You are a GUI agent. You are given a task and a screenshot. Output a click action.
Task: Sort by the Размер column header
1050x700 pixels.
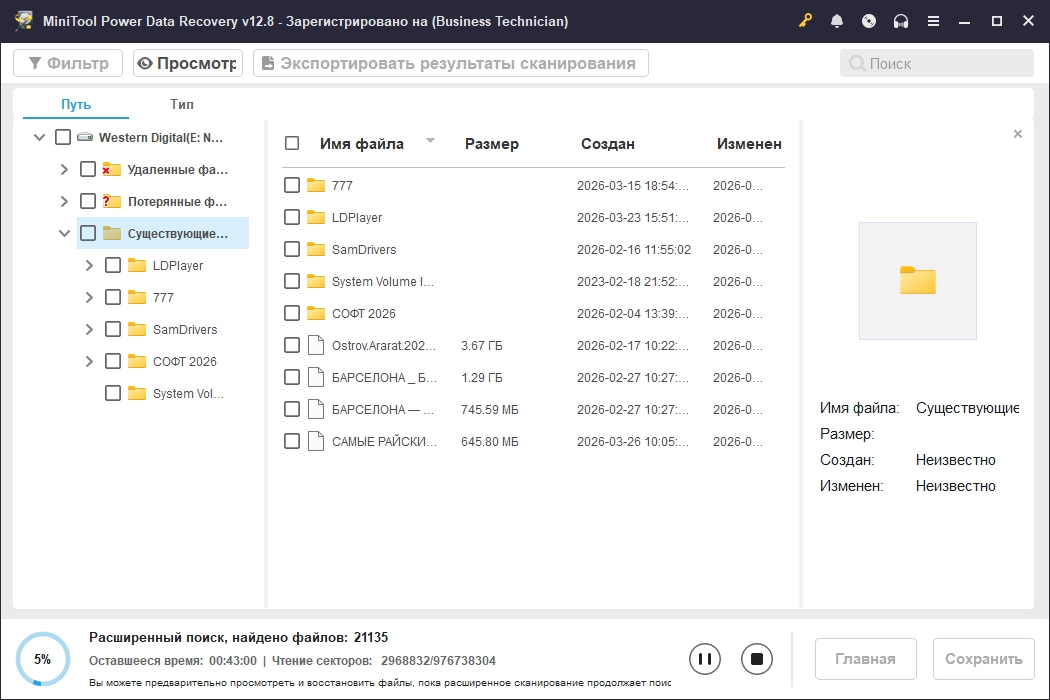tap(492, 144)
